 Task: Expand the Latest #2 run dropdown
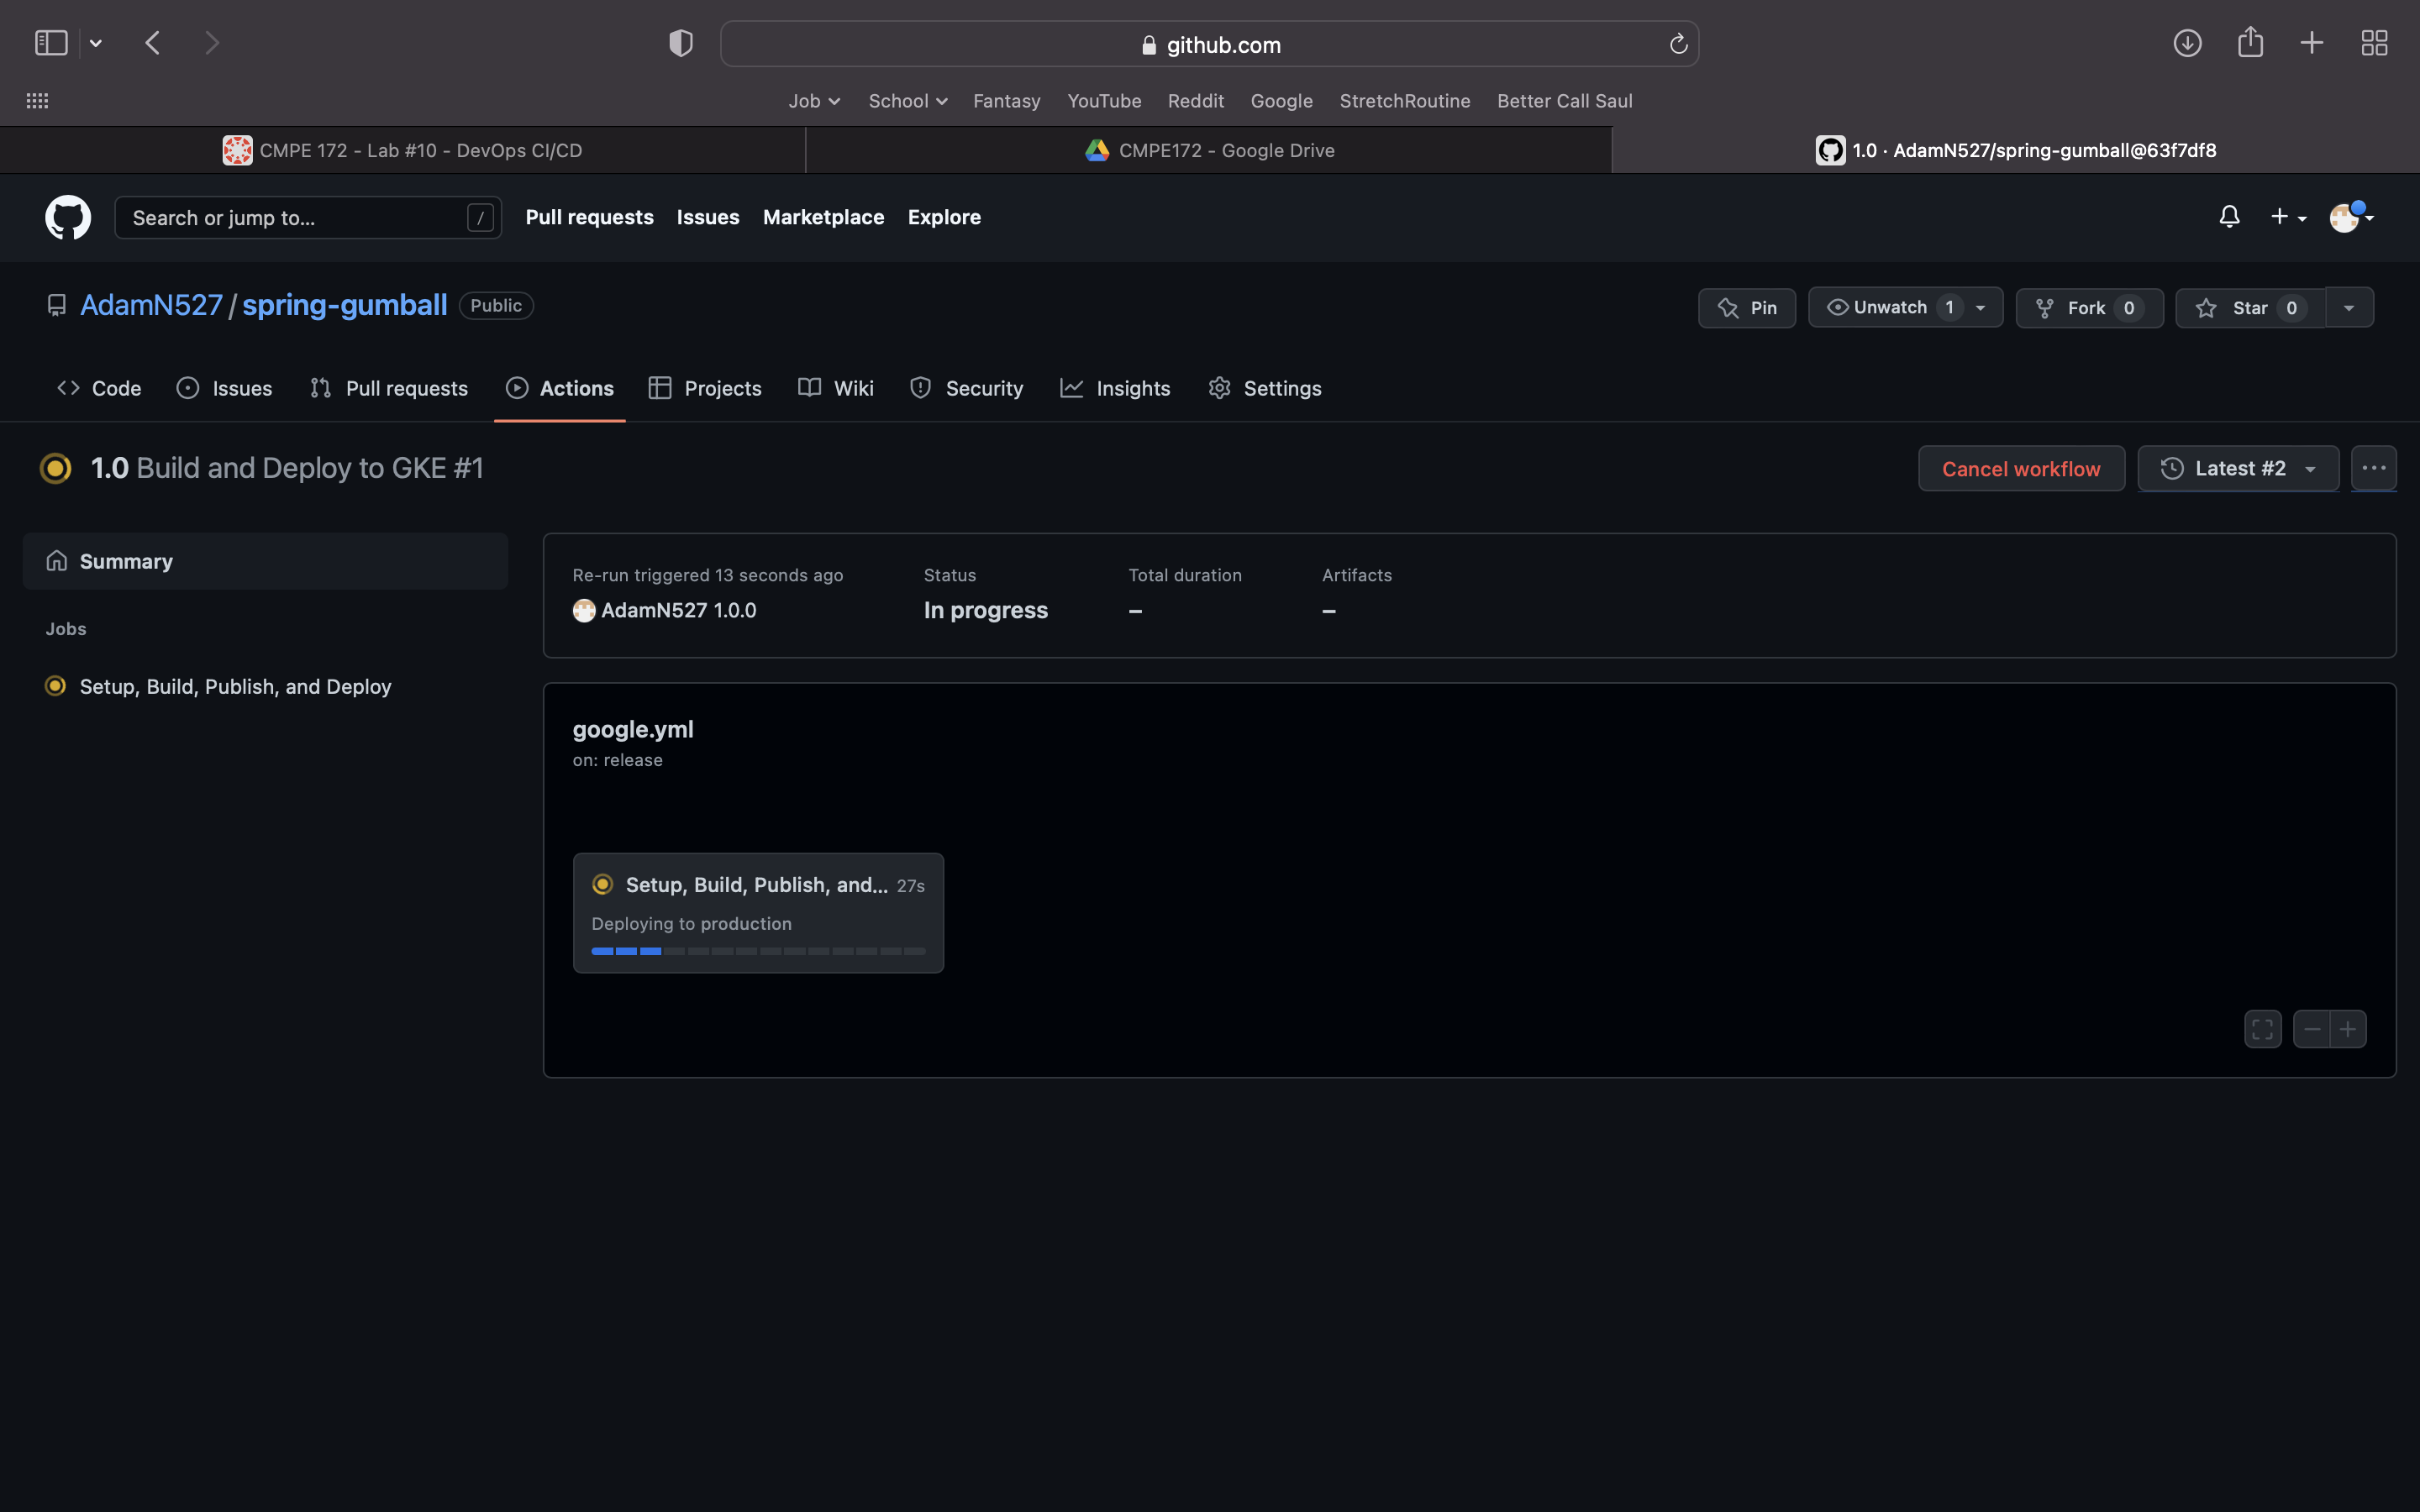click(x=2238, y=468)
